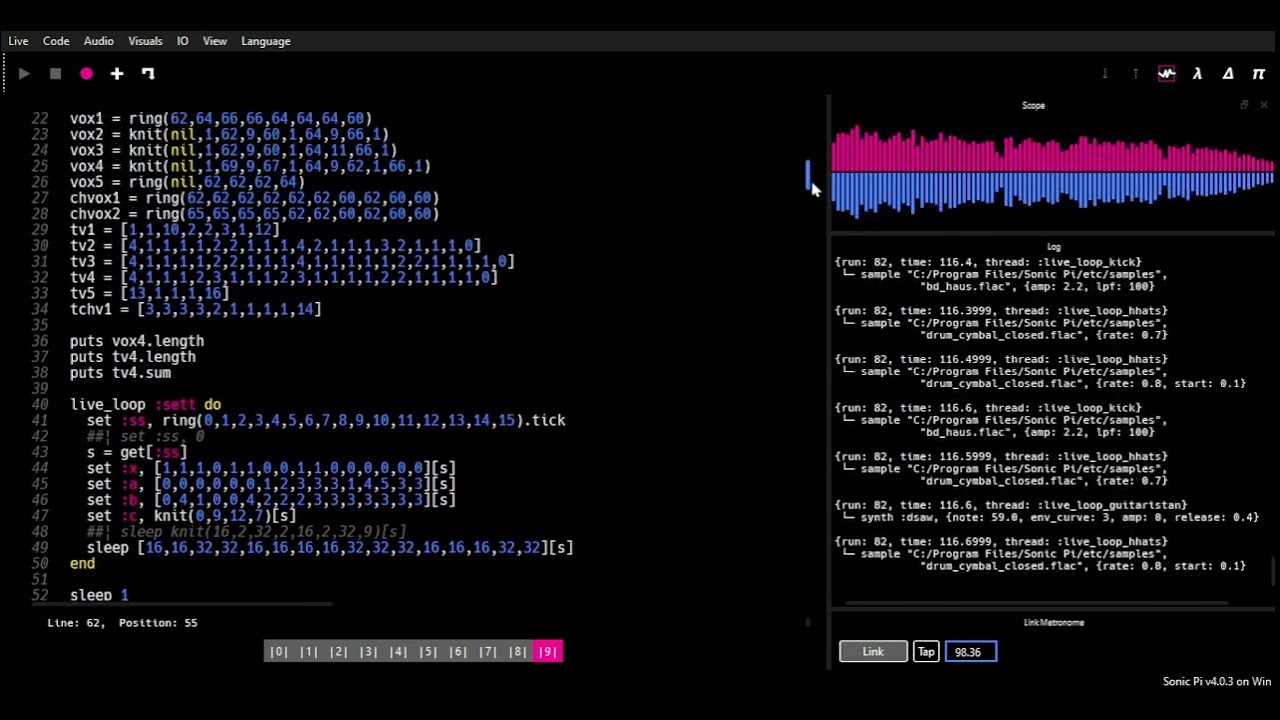This screenshot has height=720, width=1280.
Task: Click code line 'live_loop :sett do'
Action: pyautogui.click(x=145, y=405)
